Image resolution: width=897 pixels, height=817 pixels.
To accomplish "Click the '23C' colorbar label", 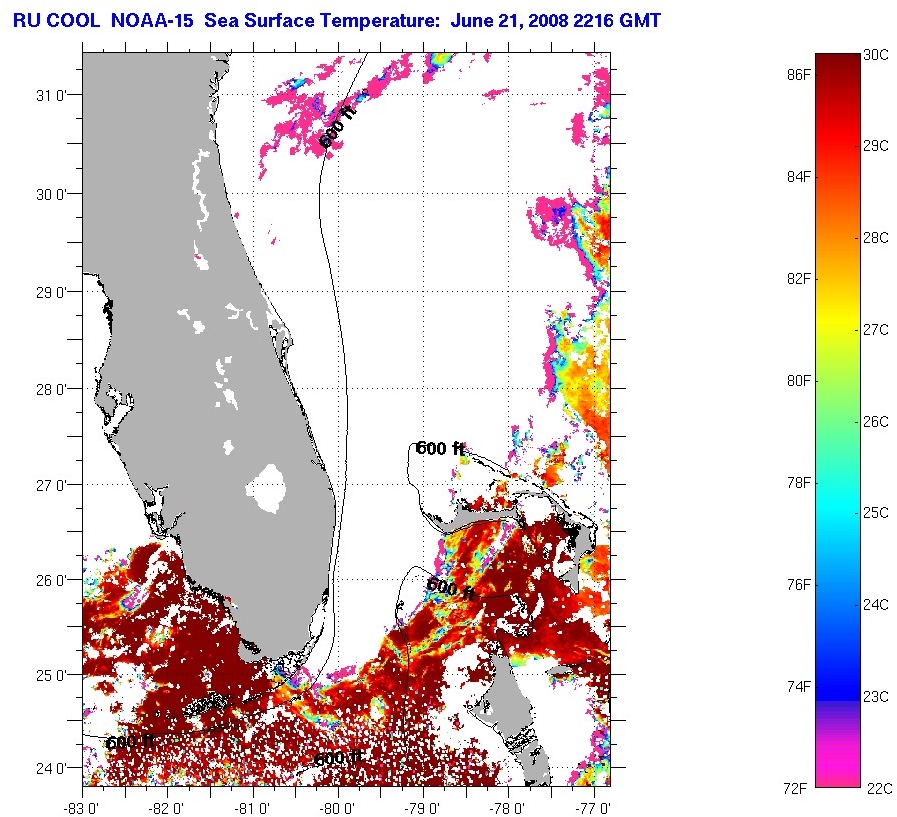I will (x=876, y=697).
